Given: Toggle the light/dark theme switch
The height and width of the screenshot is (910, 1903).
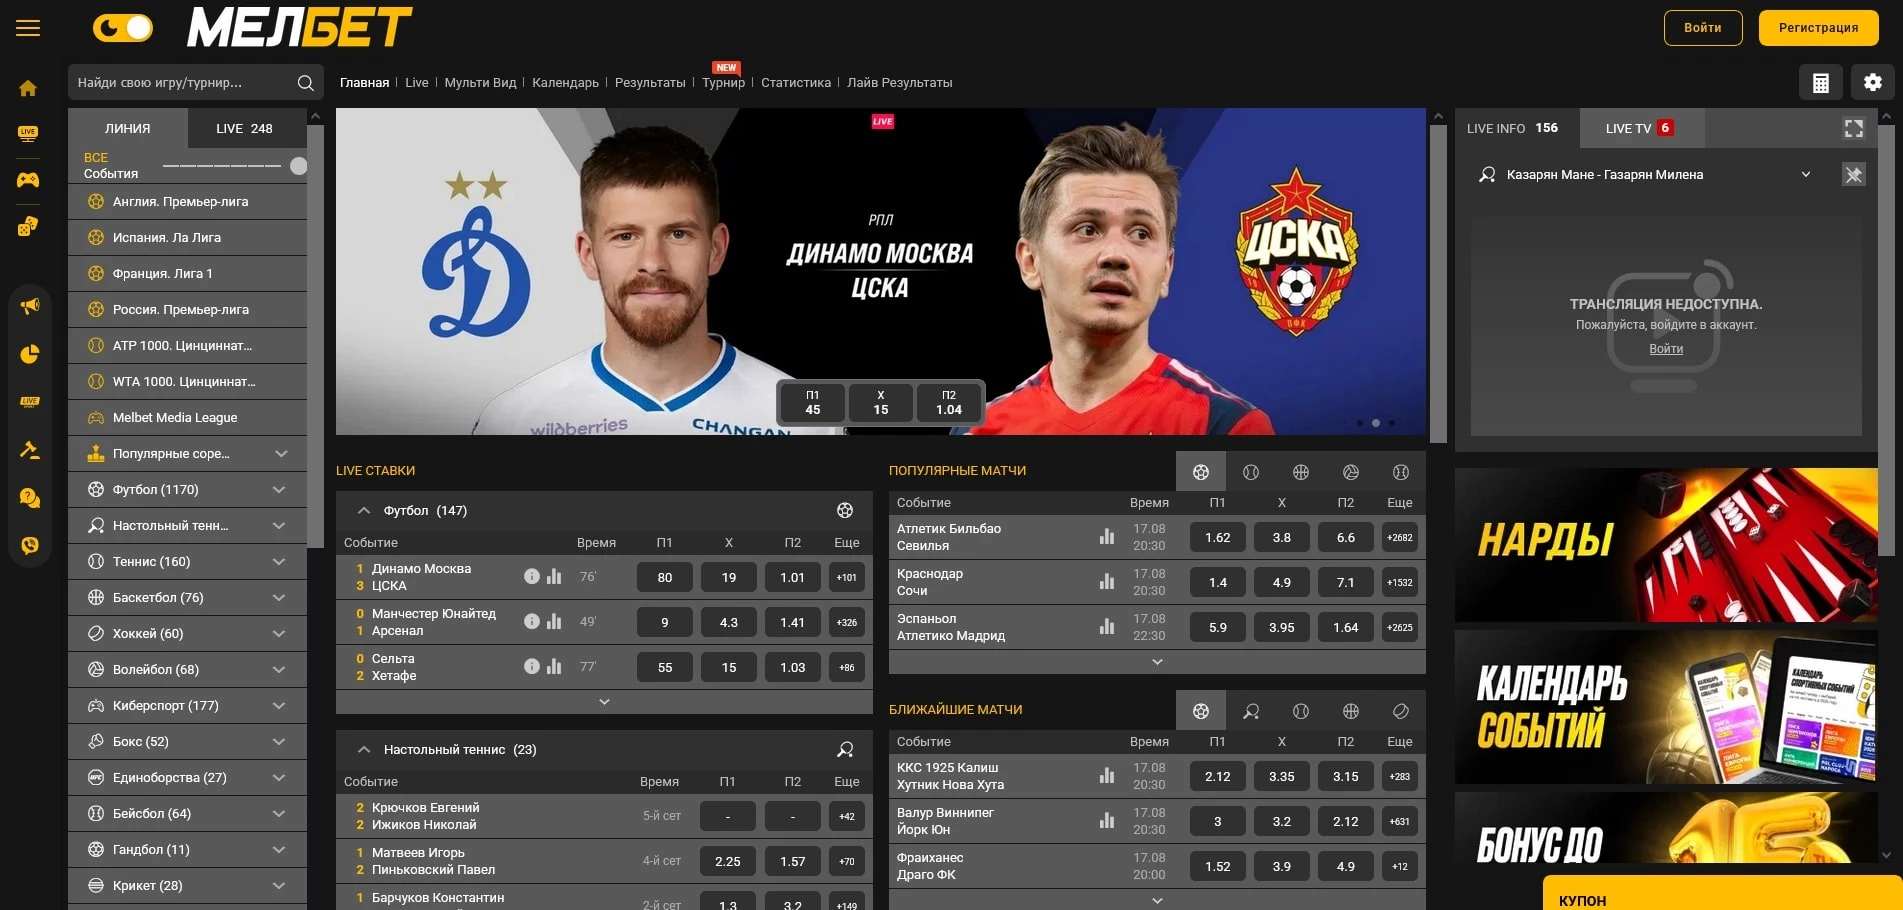Looking at the screenshot, I should click(x=123, y=28).
